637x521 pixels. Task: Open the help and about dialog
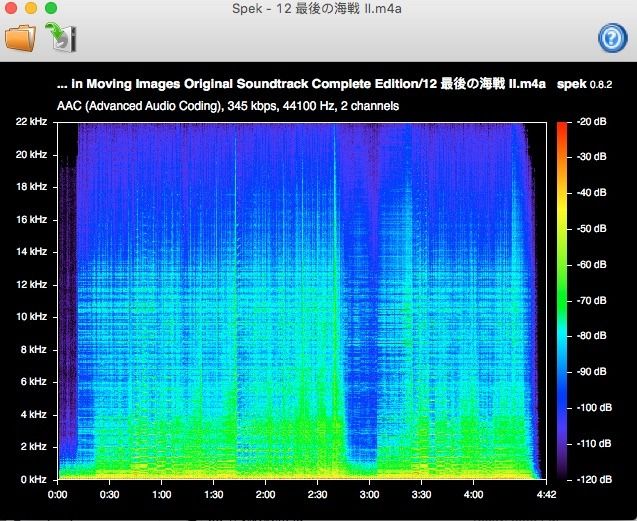(613, 38)
